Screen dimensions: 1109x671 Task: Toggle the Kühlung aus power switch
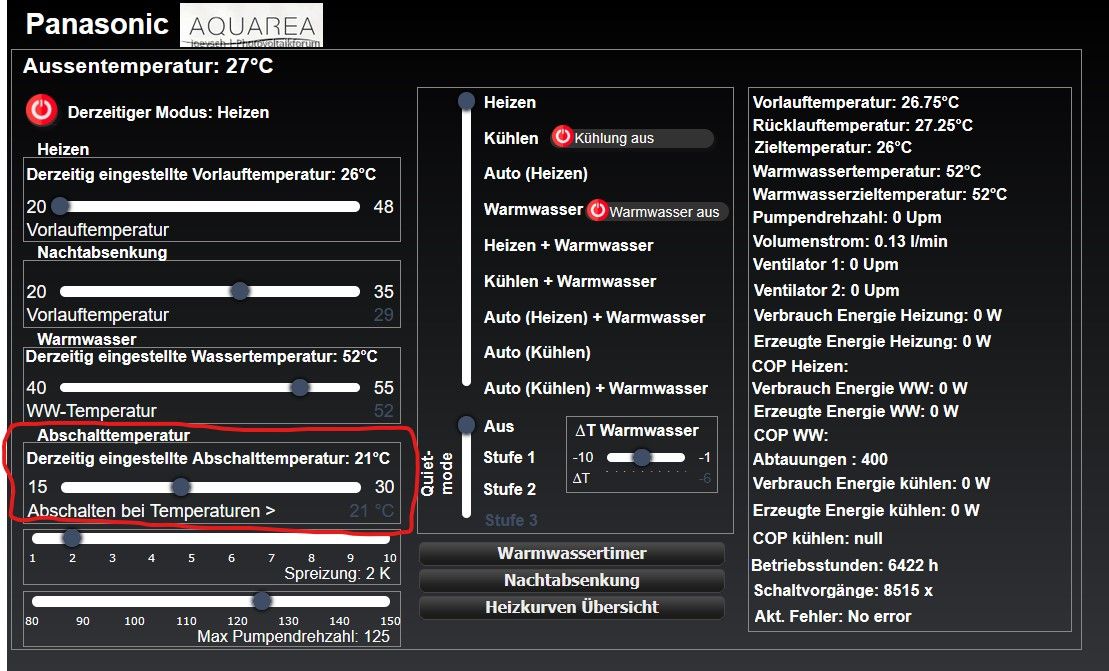[563, 136]
